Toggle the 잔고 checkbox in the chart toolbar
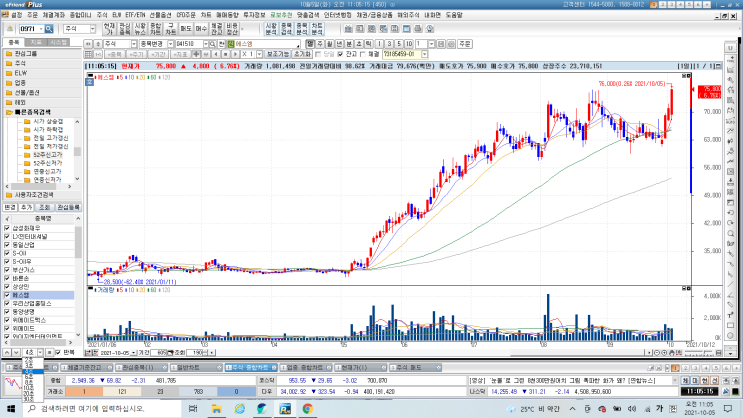 click(340, 55)
